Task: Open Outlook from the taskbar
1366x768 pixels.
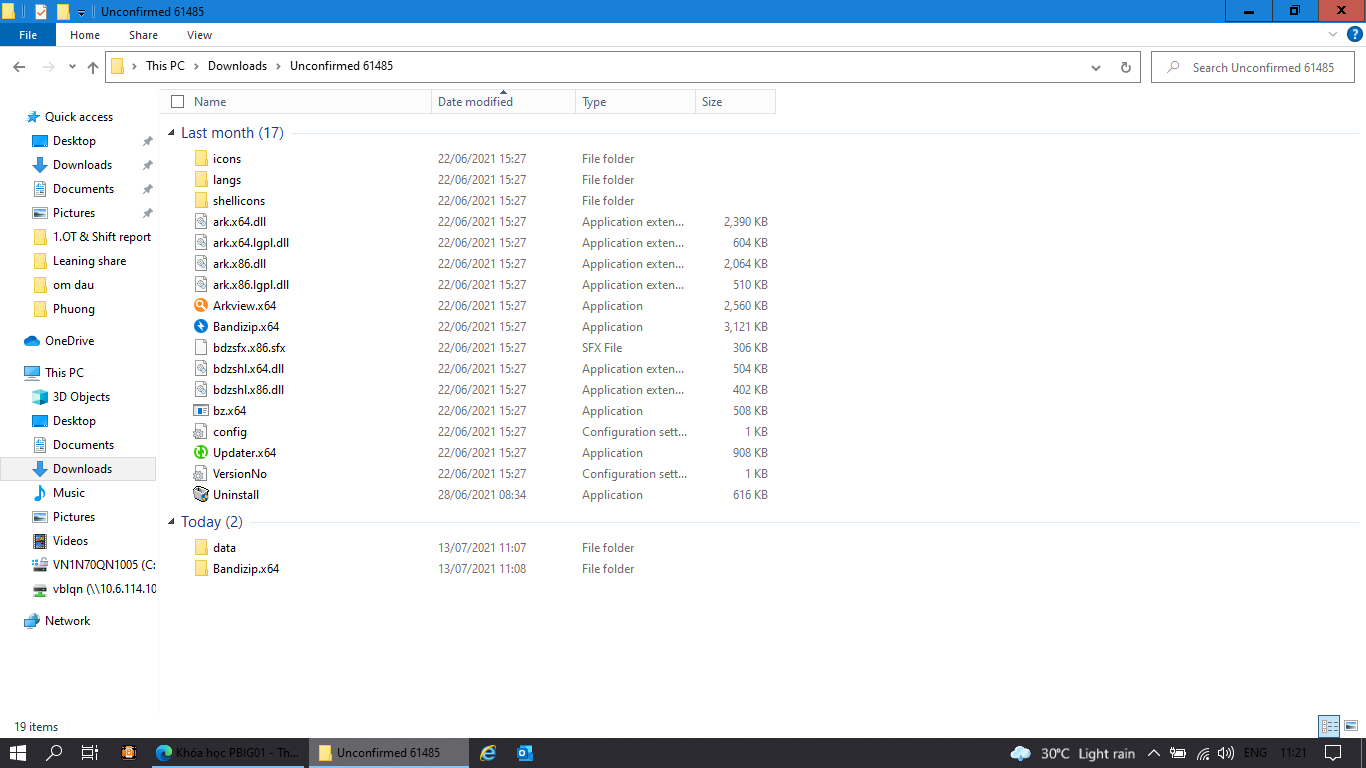Action: pyautogui.click(x=525, y=753)
